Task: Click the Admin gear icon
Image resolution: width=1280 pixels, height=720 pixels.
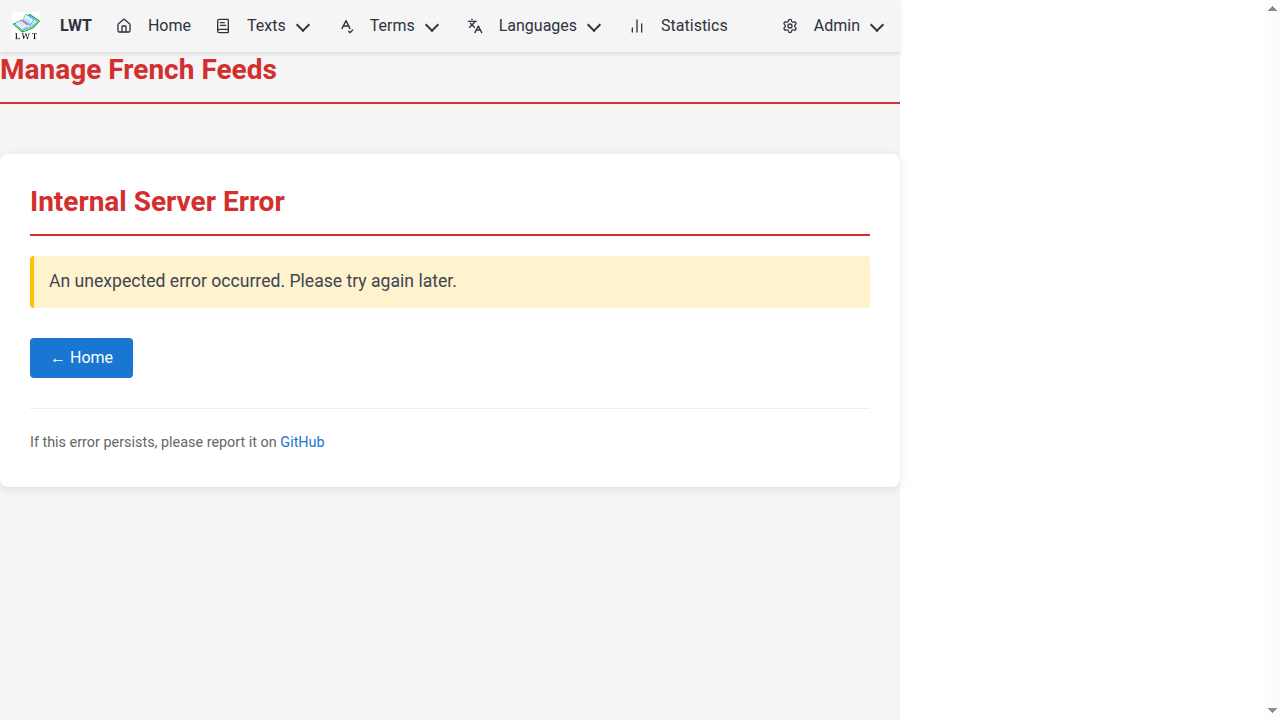Action: (x=790, y=27)
